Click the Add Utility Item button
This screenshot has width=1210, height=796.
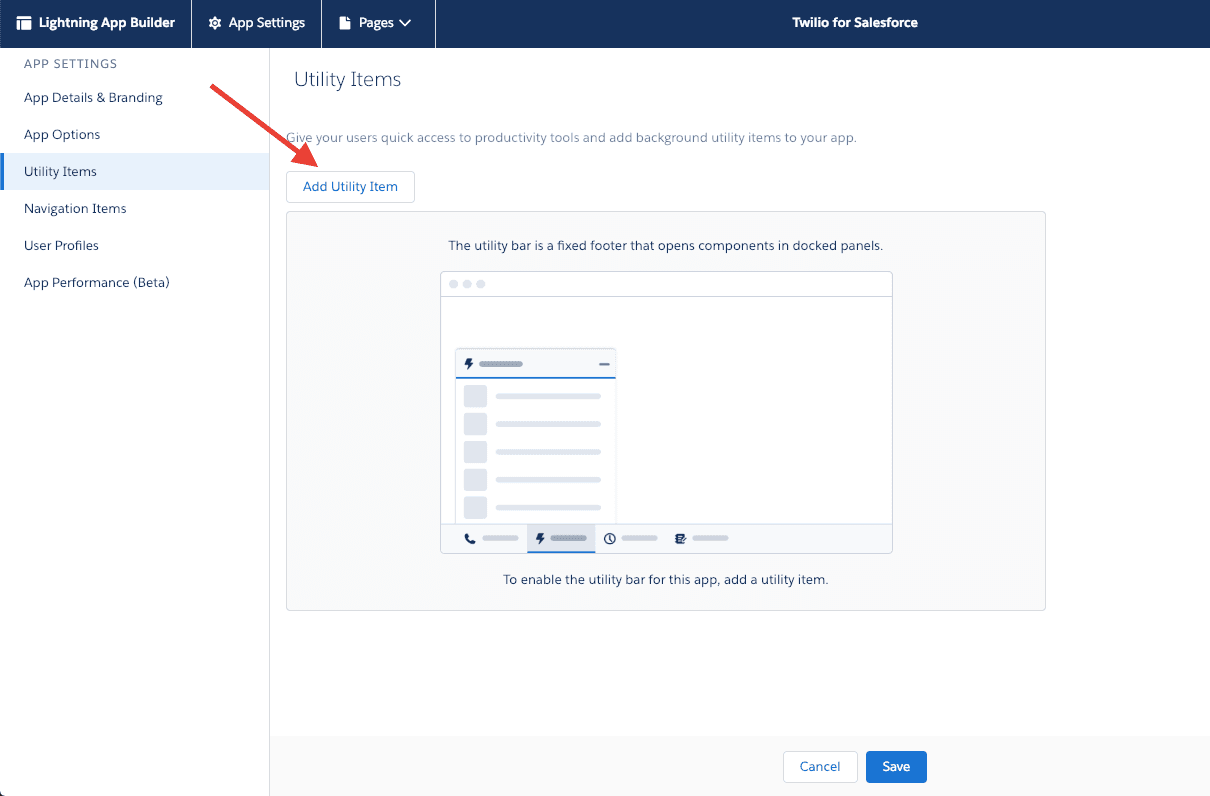click(x=350, y=186)
